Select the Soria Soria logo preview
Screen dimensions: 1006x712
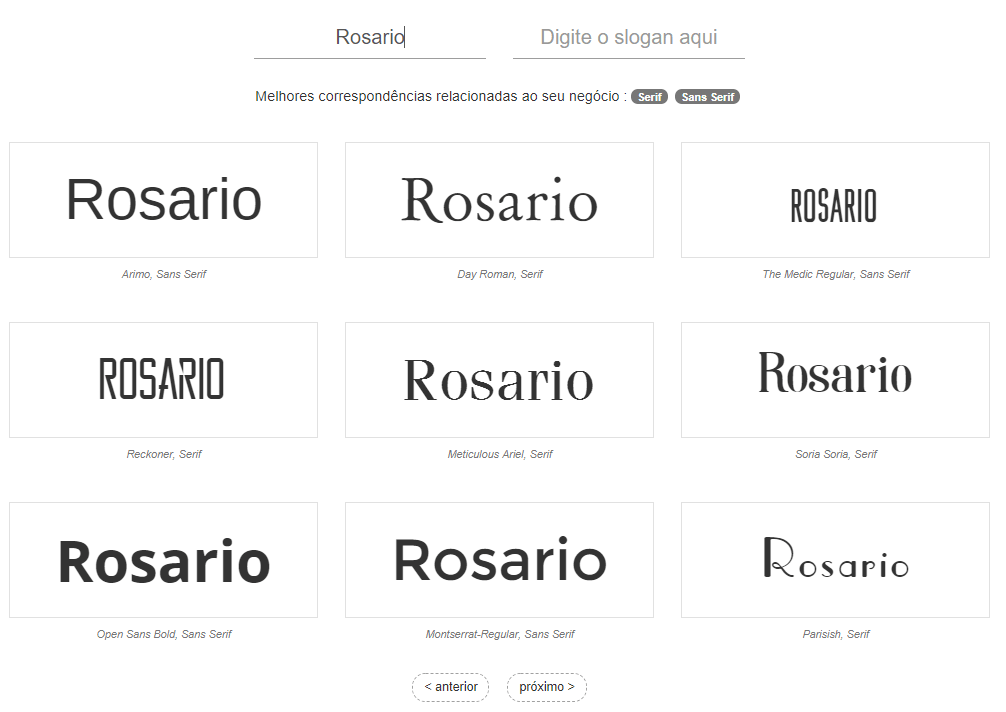[x=835, y=380]
